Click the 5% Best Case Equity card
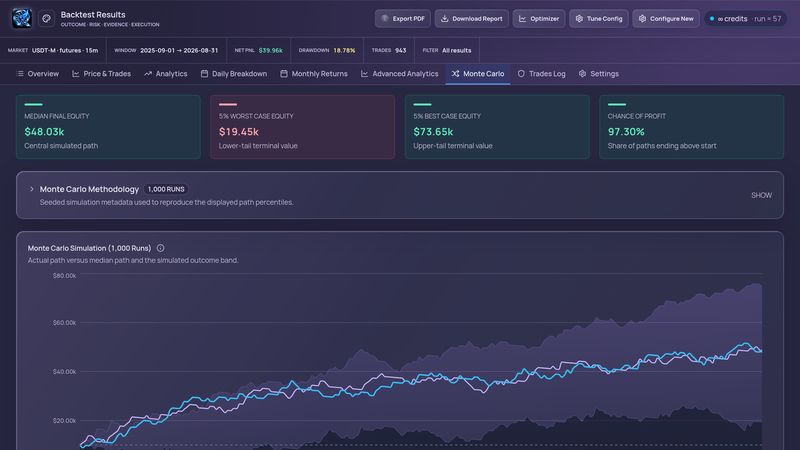800x450 pixels. [x=497, y=127]
